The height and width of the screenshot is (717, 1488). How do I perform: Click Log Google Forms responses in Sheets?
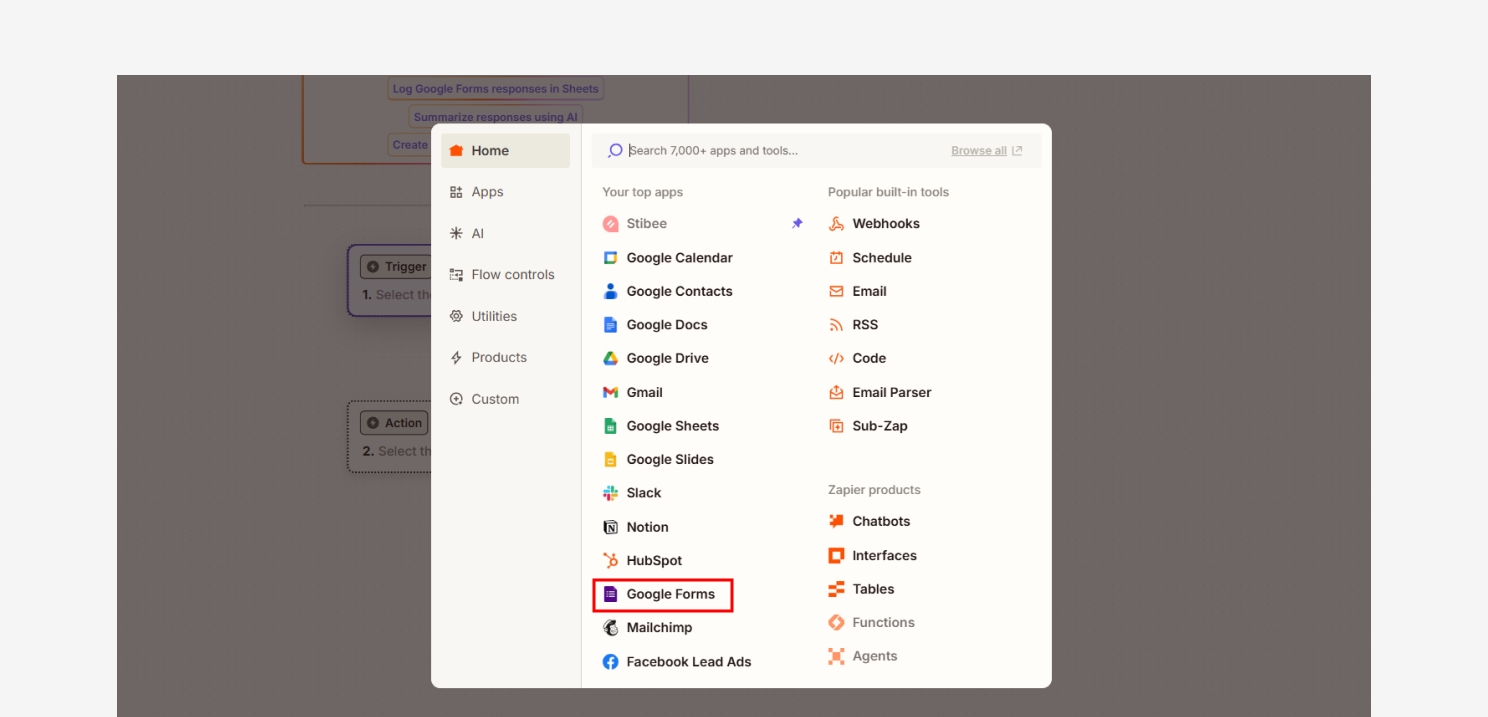click(x=495, y=89)
